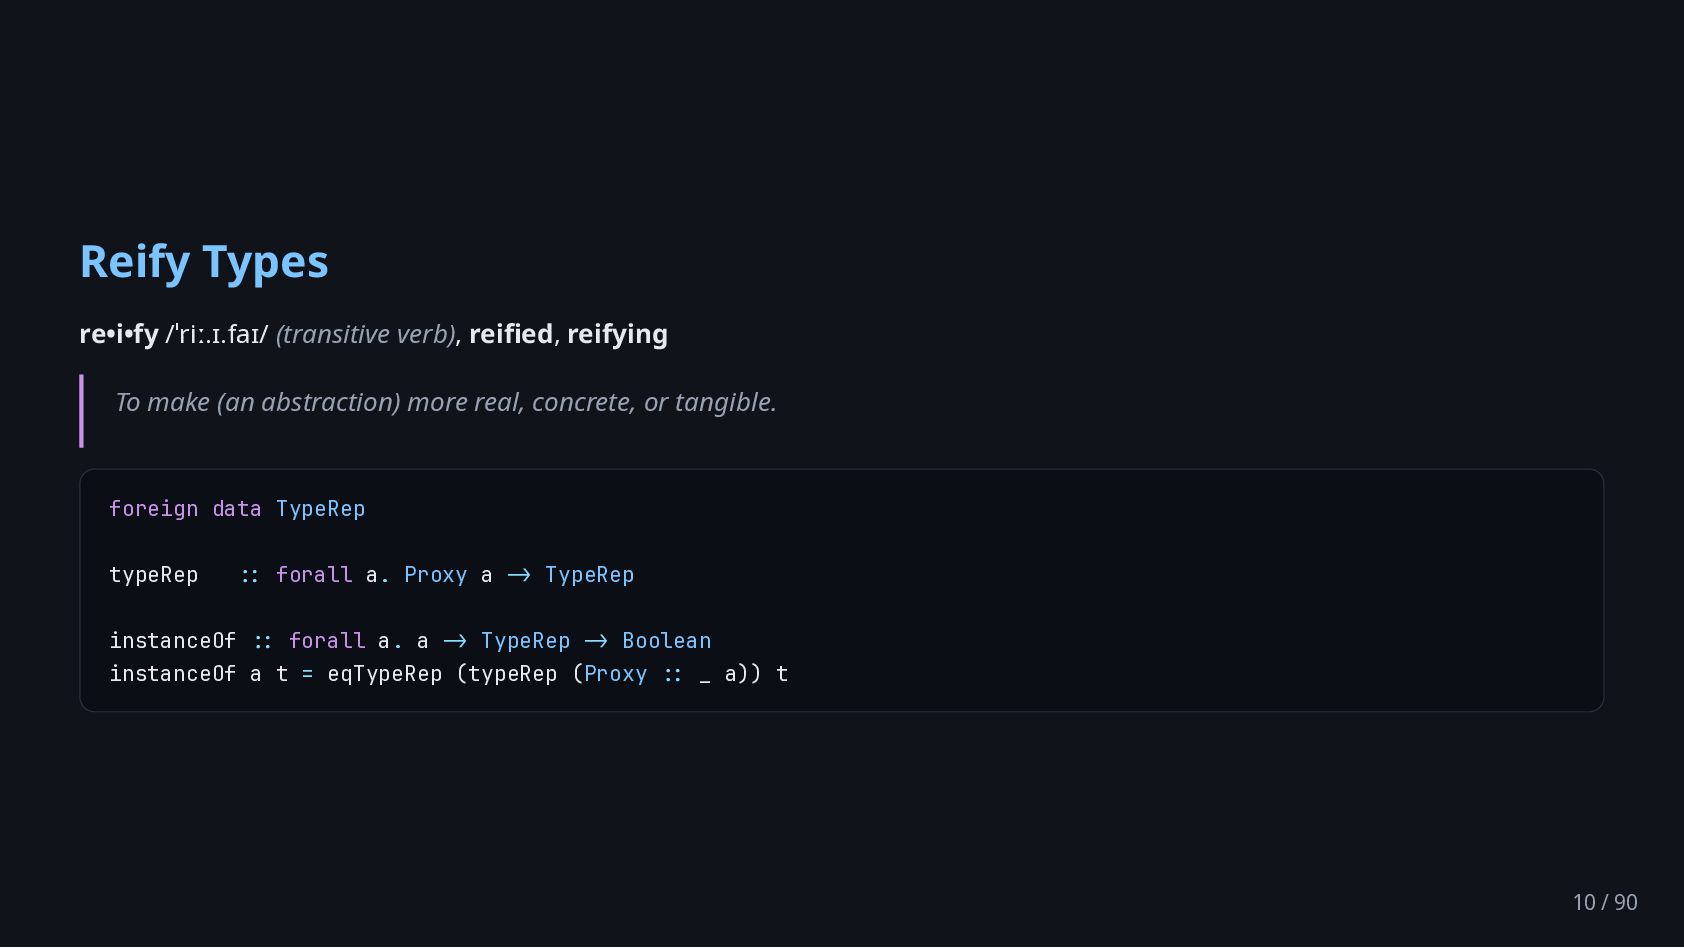Click the phonetic pronunciation of reify

tap(217, 334)
